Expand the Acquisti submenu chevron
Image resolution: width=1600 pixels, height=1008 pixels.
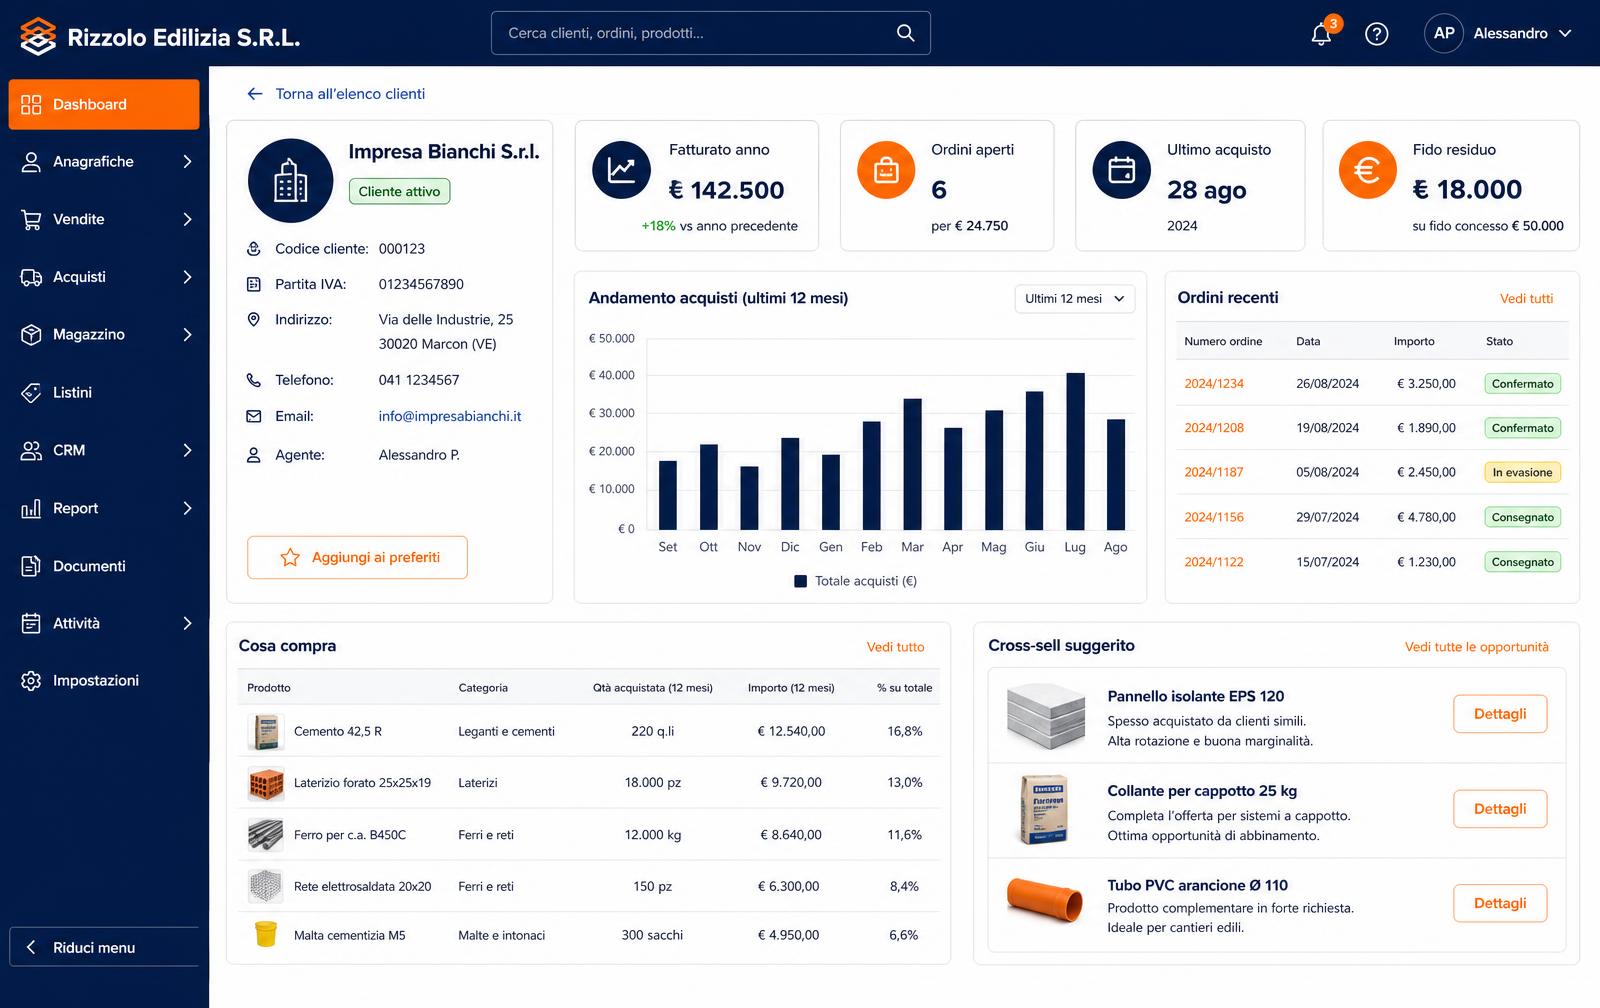(187, 277)
